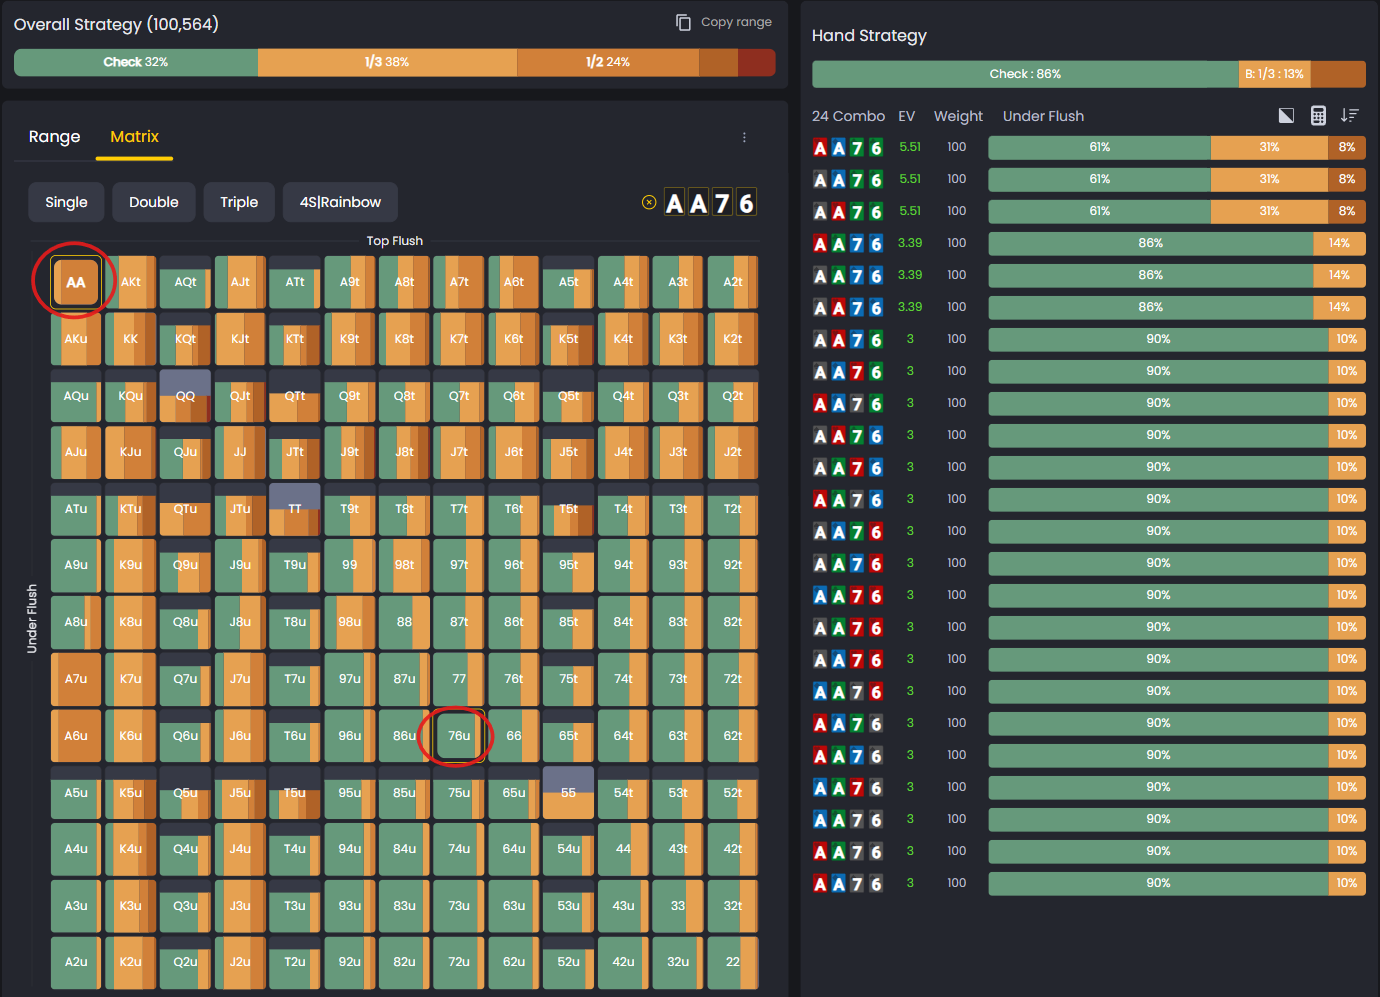1380x997 pixels.
Task: Select the AA cell in the matrix
Action: tap(75, 282)
